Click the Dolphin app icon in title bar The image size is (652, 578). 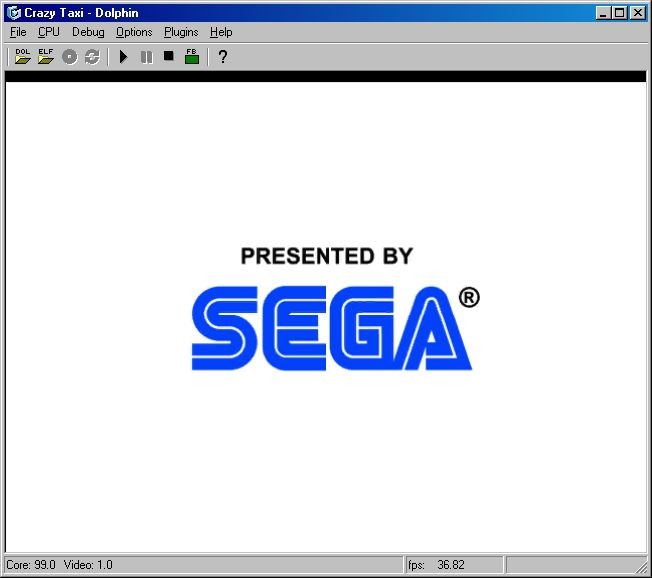point(14,13)
